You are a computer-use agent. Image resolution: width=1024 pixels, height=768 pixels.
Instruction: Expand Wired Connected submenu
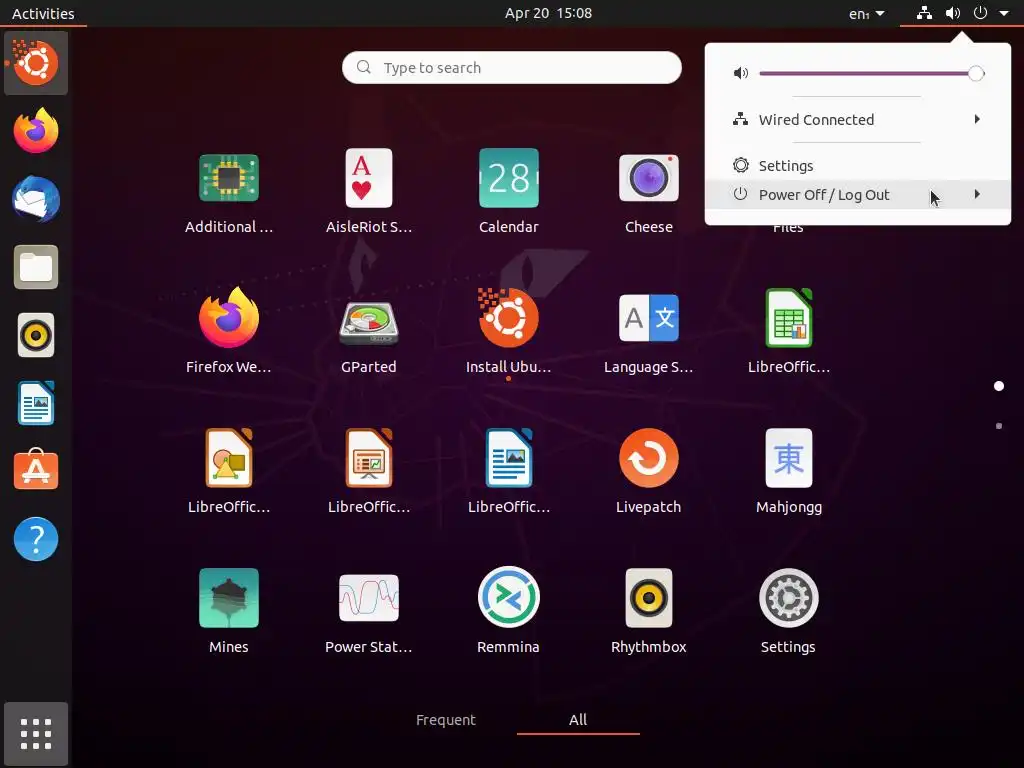pyautogui.click(x=857, y=120)
